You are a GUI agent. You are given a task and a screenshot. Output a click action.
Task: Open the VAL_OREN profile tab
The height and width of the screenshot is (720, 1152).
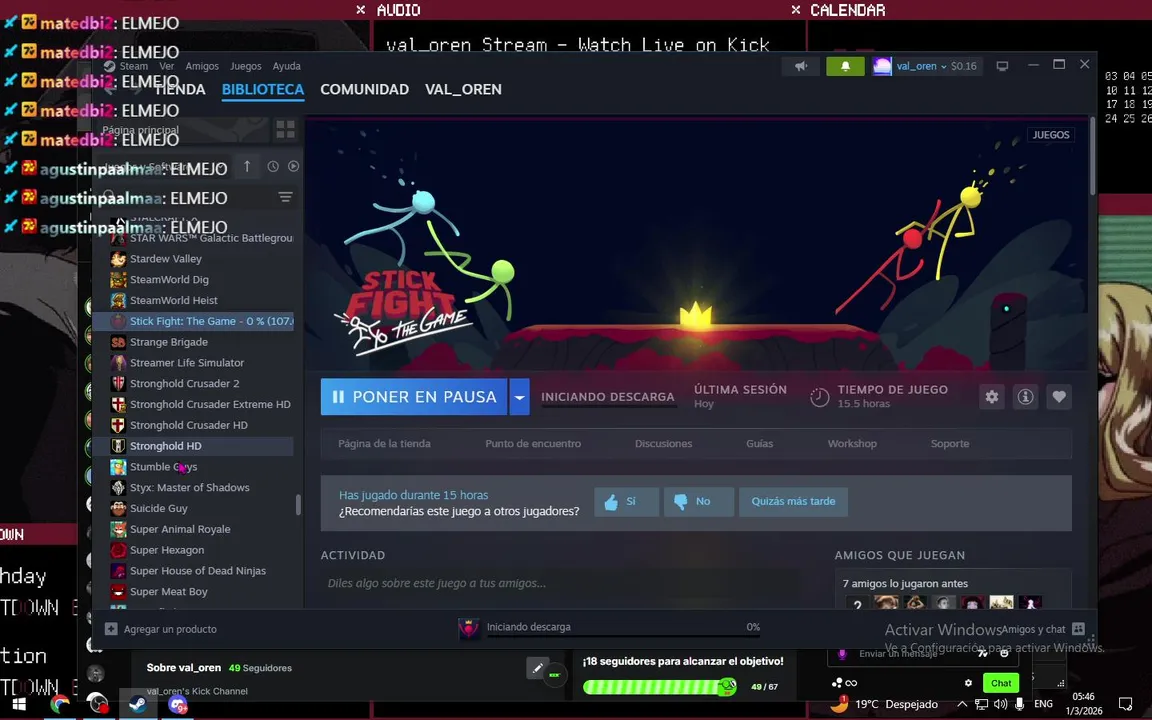(x=463, y=90)
